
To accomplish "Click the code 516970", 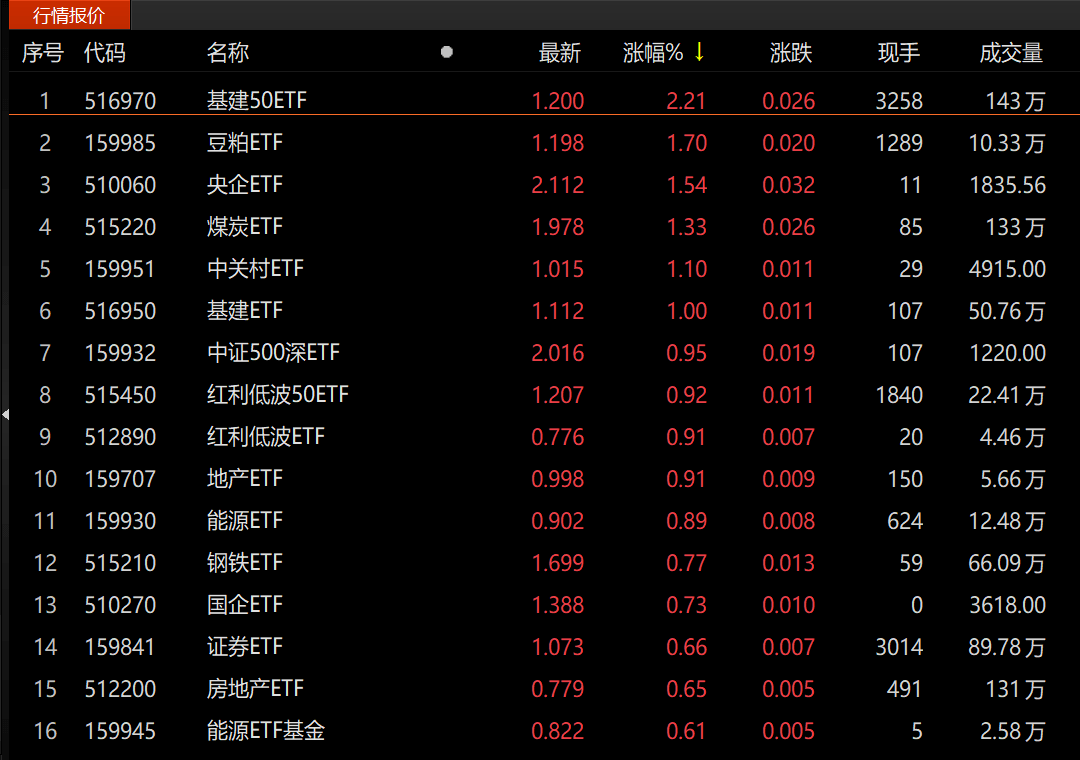I will [121, 100].
